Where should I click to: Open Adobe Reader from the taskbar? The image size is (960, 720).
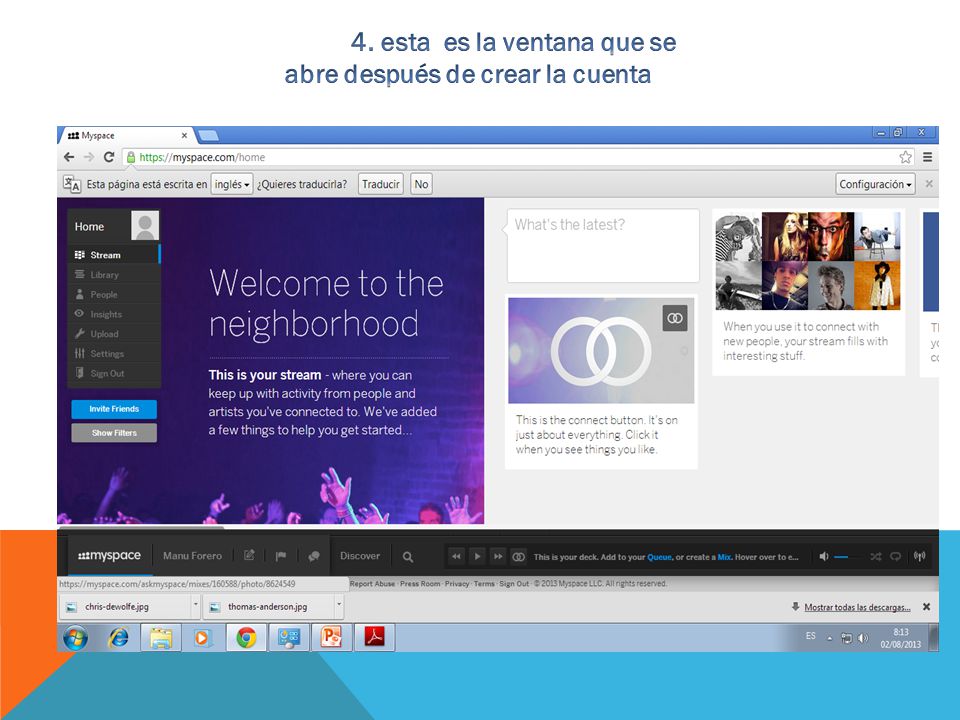click(374, 638)
